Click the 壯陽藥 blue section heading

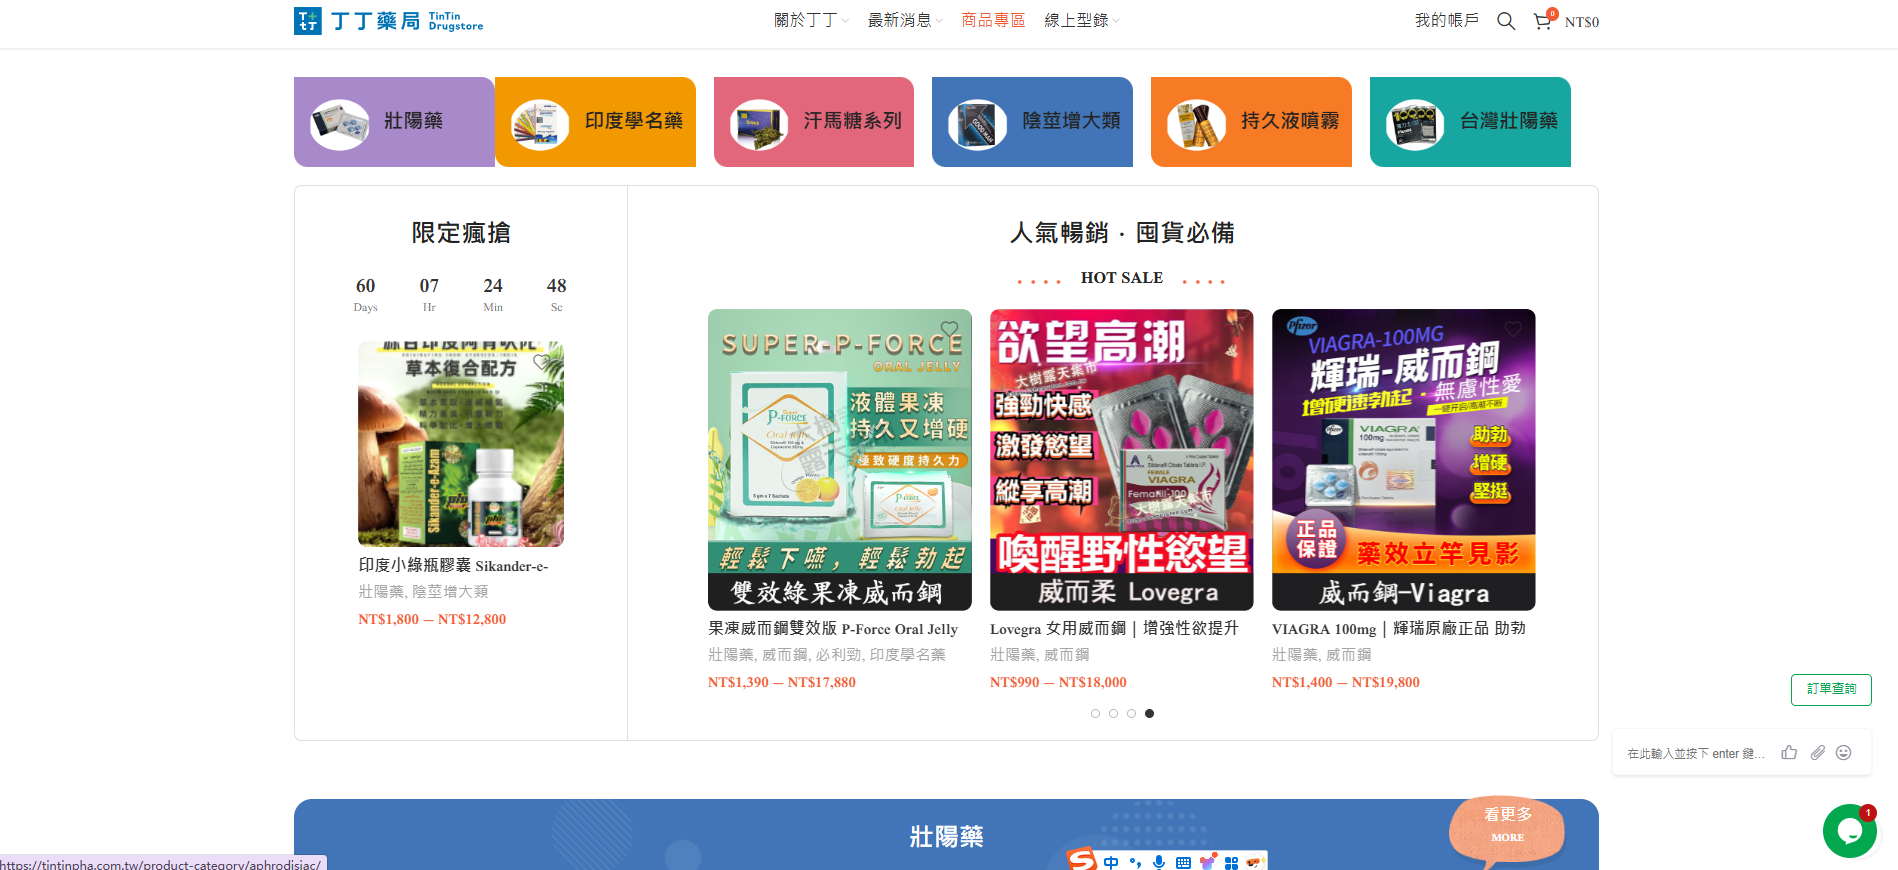pyautogui.click(x=946, y=837)
